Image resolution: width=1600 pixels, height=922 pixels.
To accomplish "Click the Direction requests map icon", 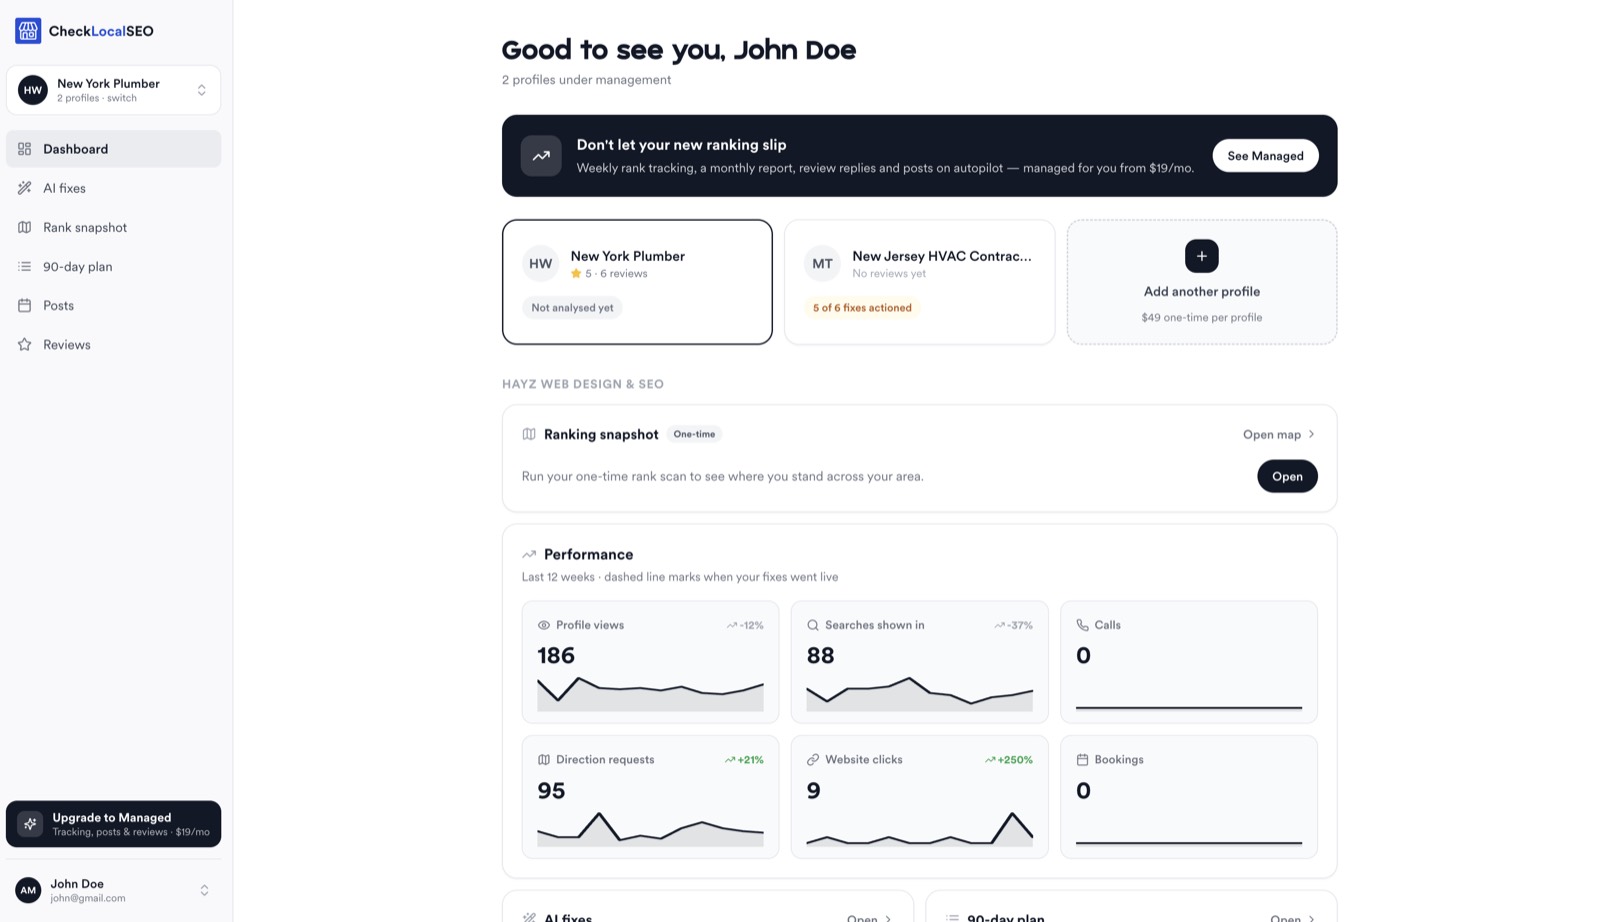I will tap(544, 760).
